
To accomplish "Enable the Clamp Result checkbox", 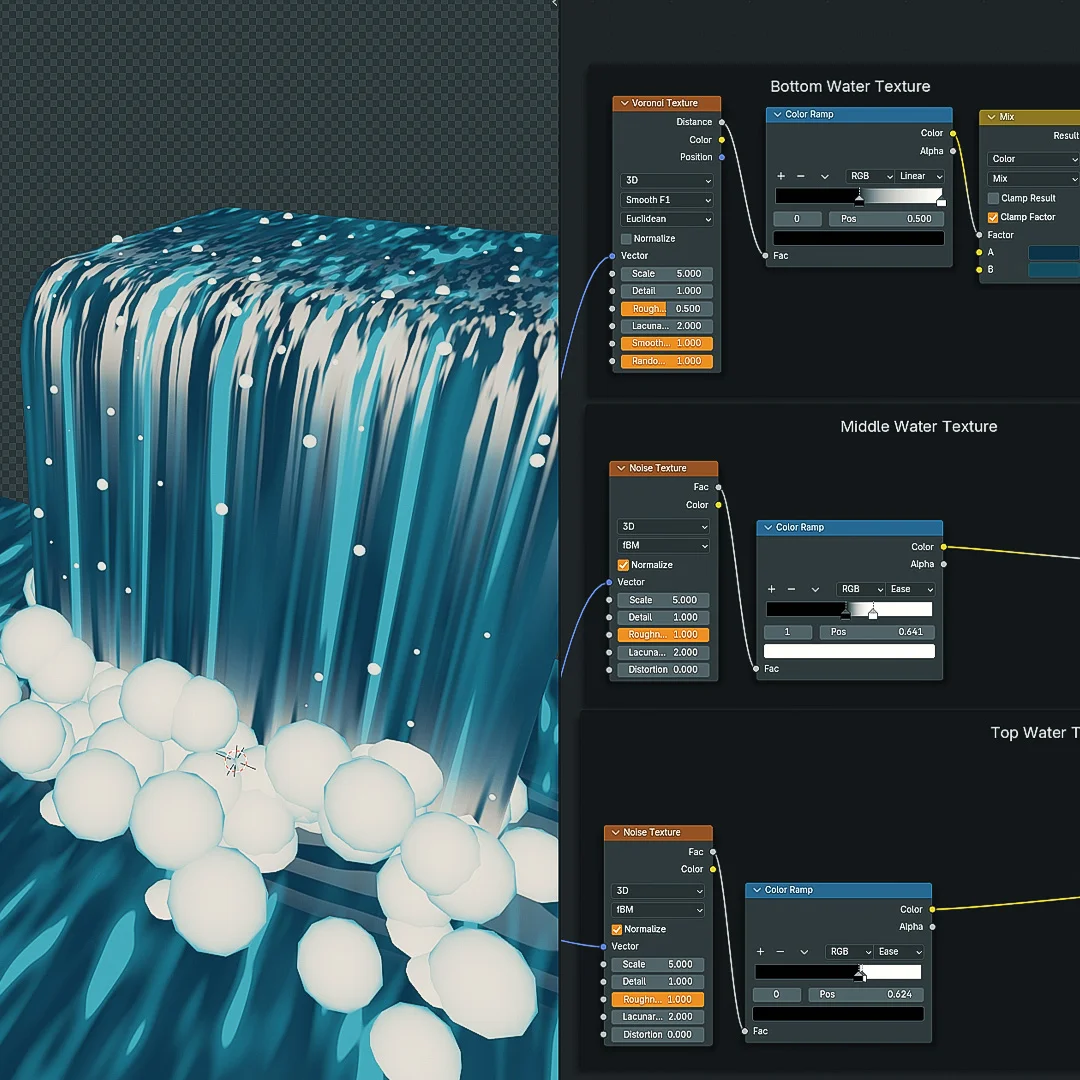I will (x=993, y=198).
